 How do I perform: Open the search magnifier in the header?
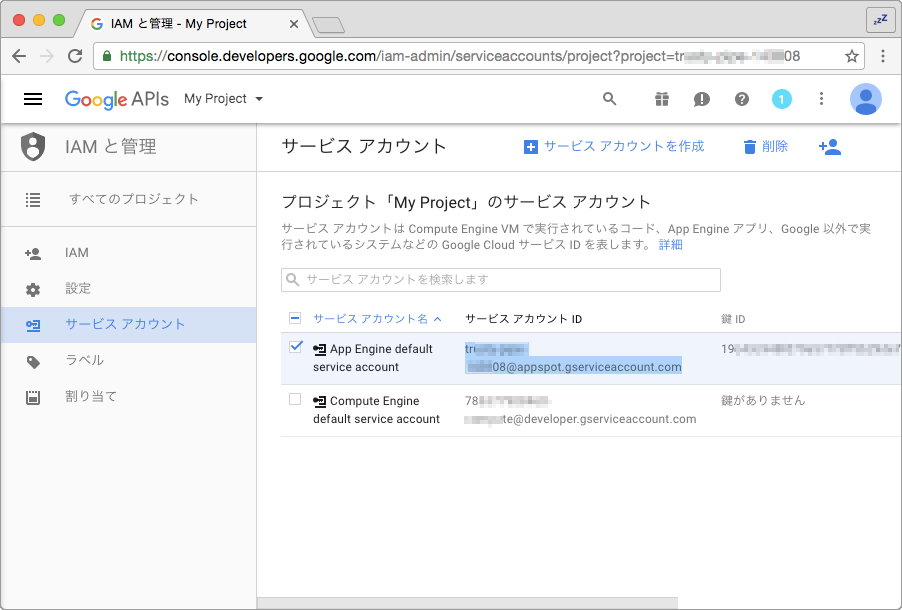609,99
